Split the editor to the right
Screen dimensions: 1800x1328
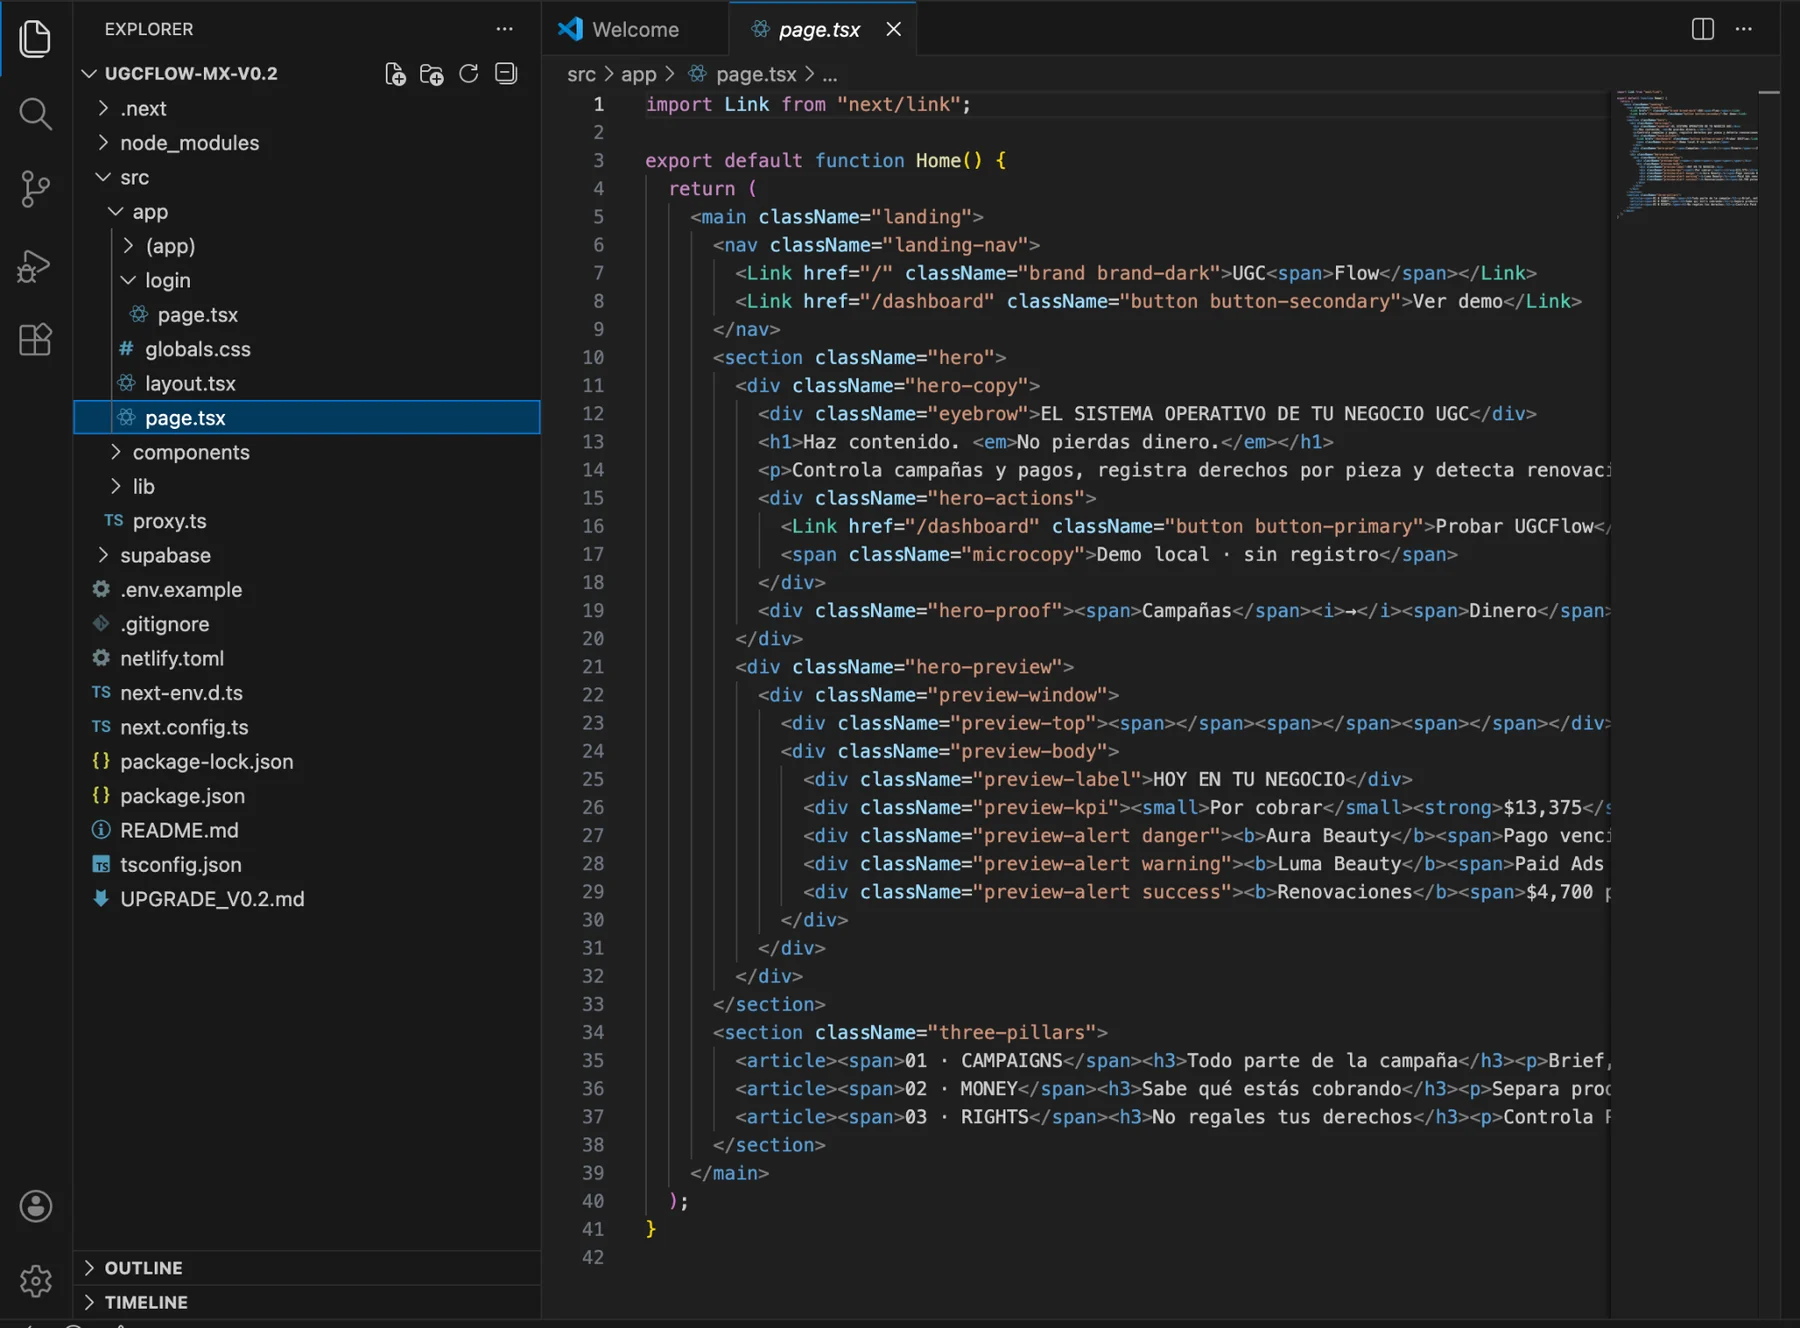1703,29
